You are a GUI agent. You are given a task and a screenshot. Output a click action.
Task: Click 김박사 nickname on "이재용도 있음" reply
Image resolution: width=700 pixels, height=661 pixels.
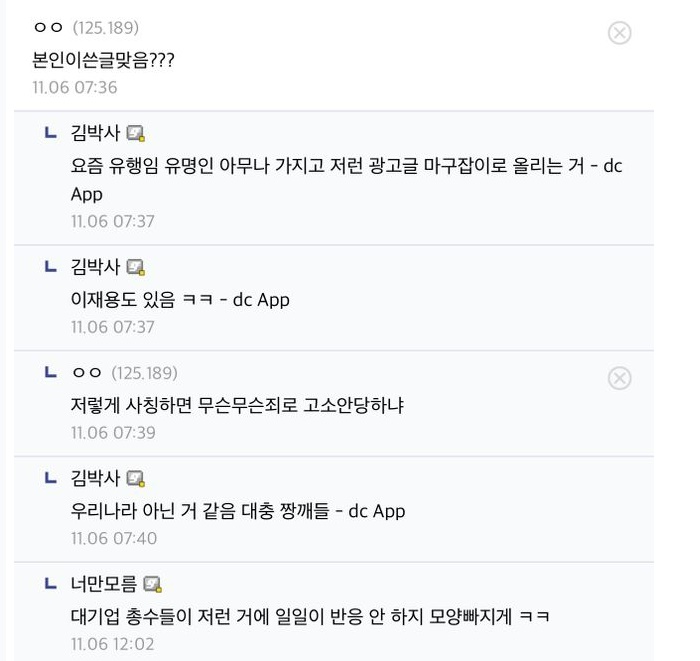pyautogui.click(x=95, y=267)
